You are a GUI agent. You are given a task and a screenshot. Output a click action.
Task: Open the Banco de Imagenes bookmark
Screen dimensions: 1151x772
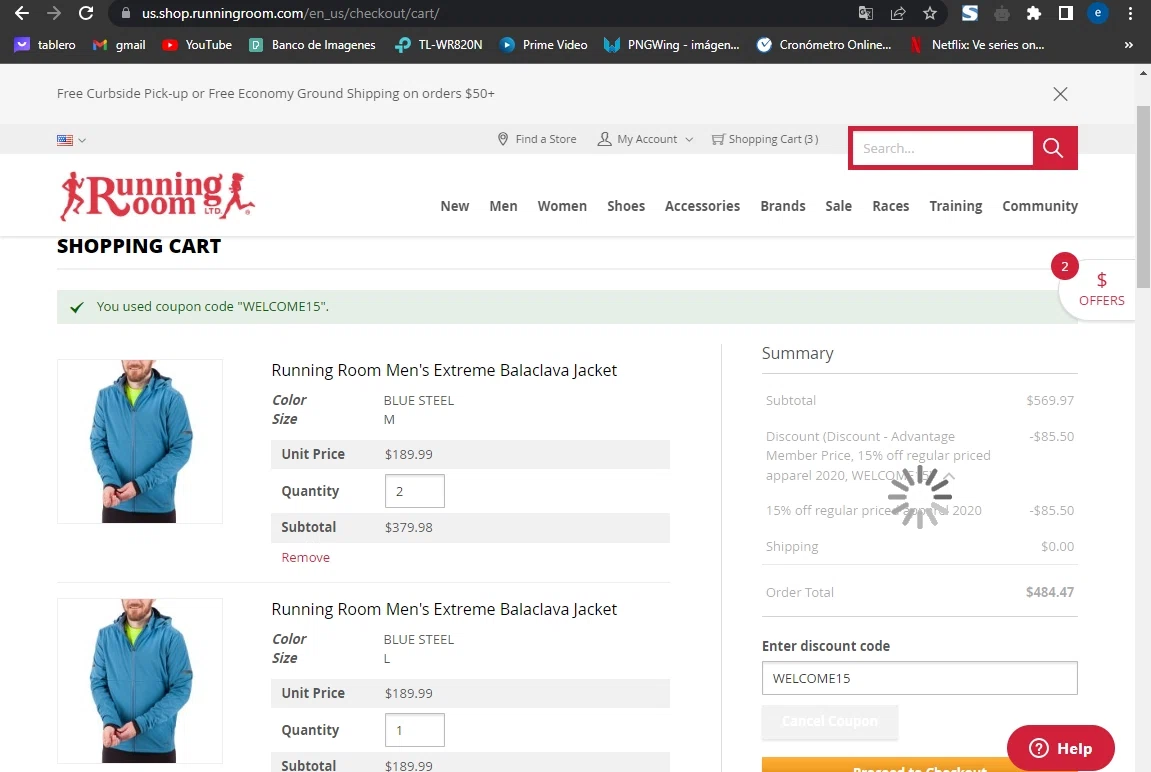[x=312, y=45]
